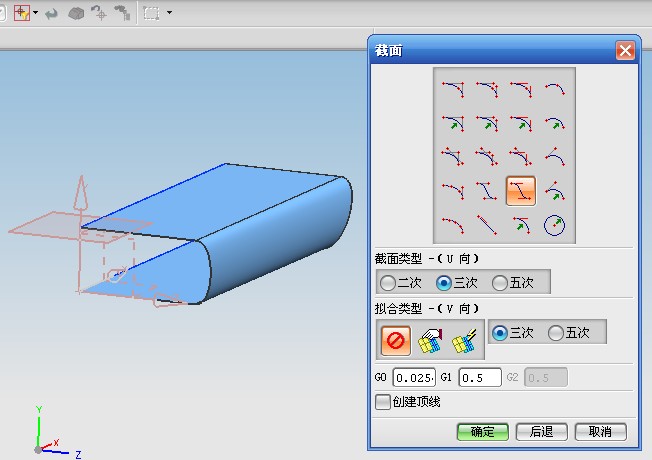Select the fillet-shoulder section type in the top row
Viewport: 652px width, 460px height.
coord(521,89)
